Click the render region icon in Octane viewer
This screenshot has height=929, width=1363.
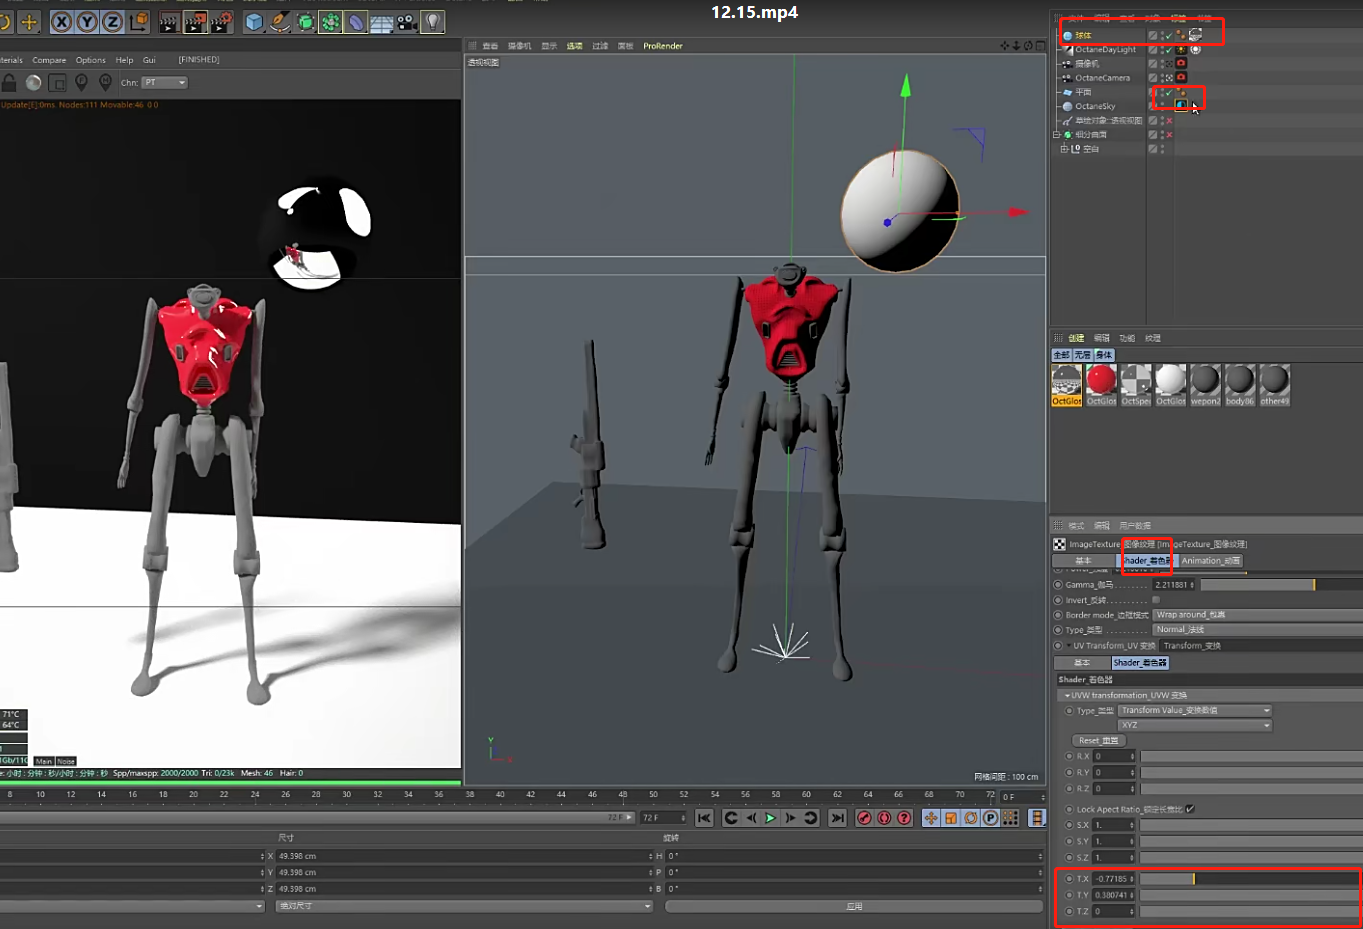pyautogui.click(x=58, y=83)
